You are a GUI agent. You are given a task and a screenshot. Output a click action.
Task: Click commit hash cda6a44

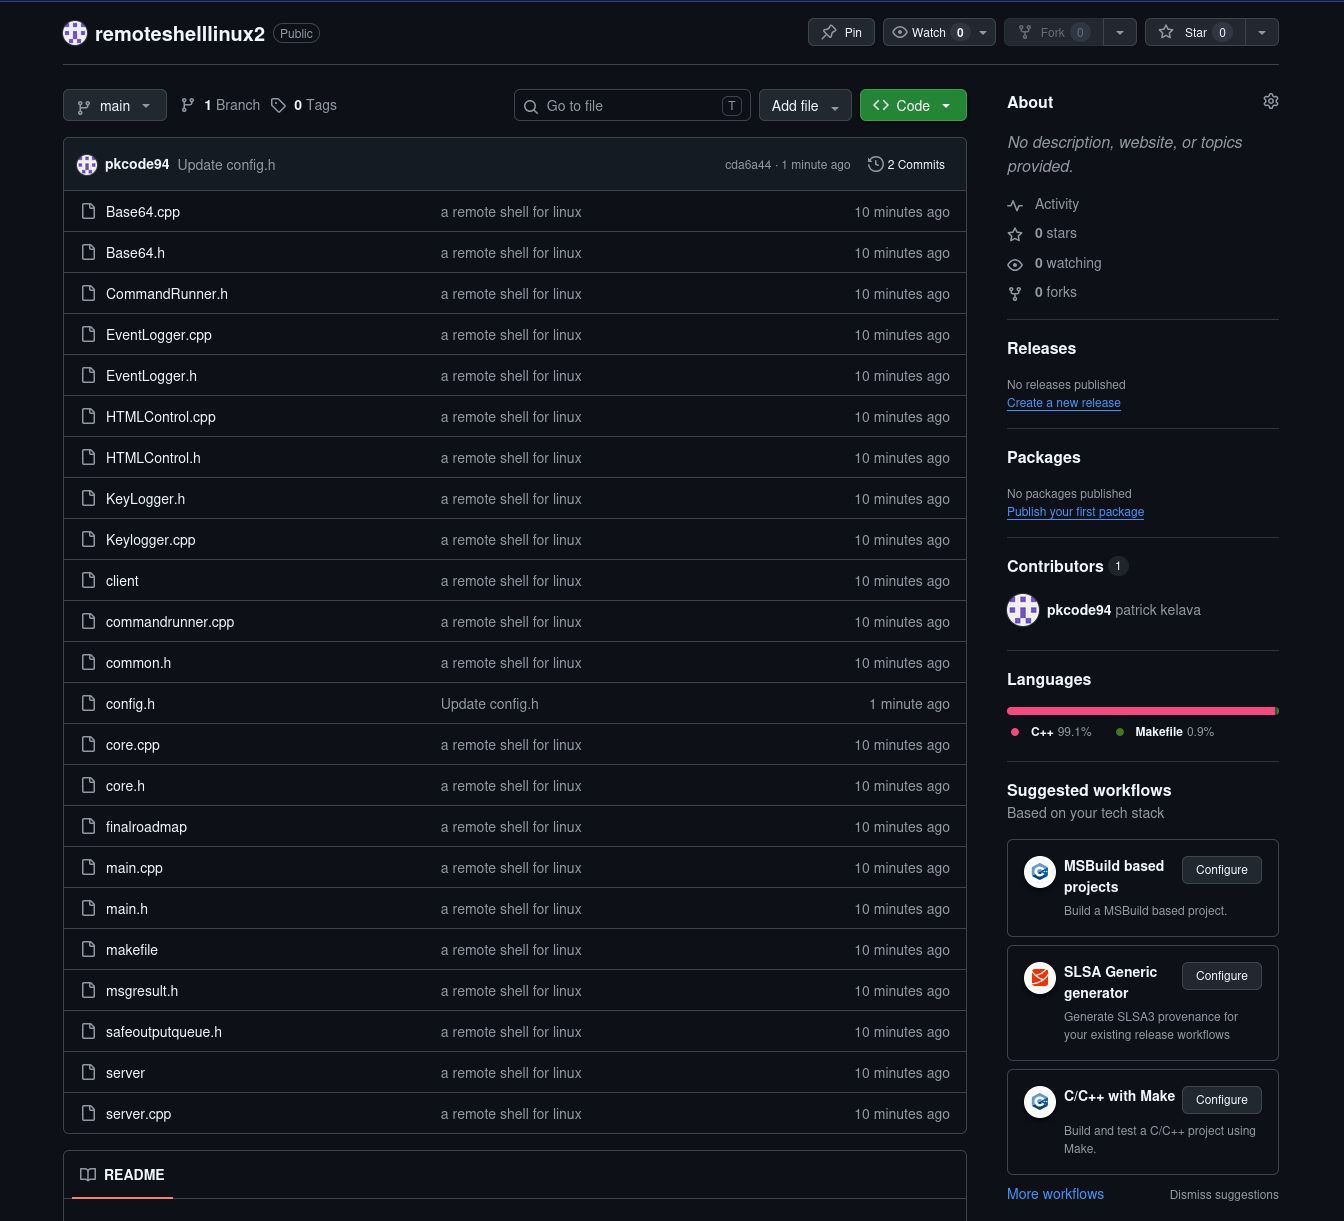(x=748, y=165)
